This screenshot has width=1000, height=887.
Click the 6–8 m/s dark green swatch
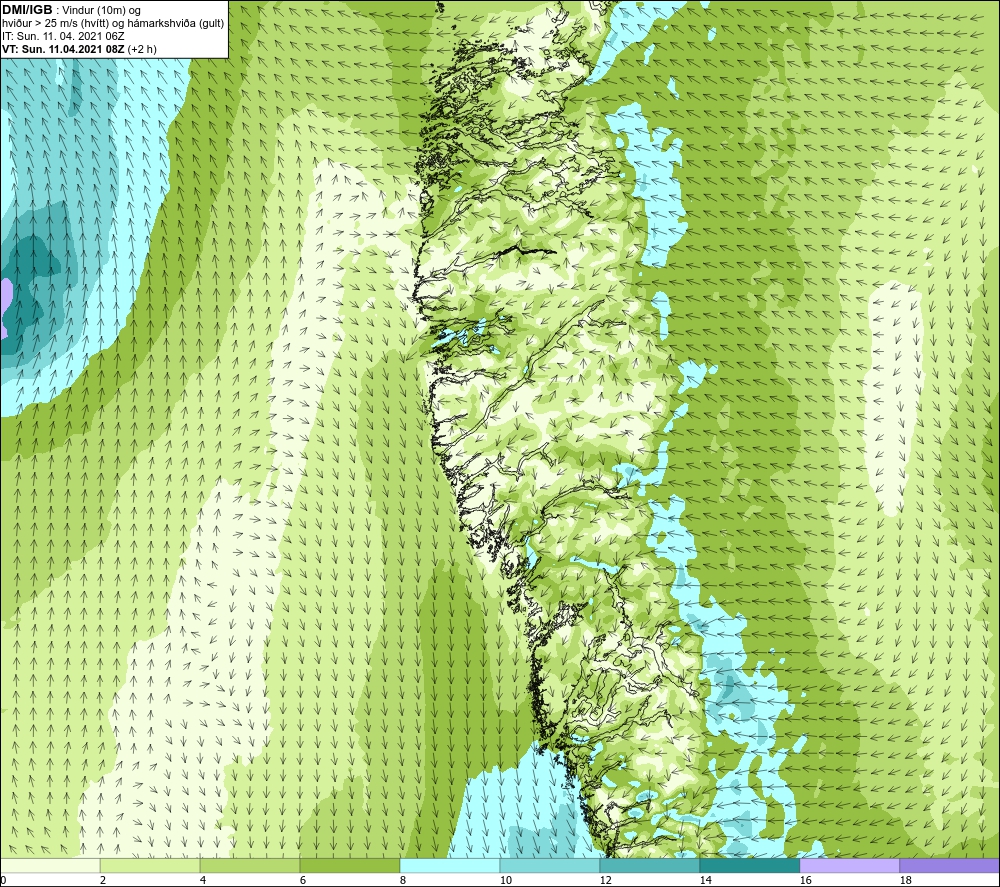(349, 865)
